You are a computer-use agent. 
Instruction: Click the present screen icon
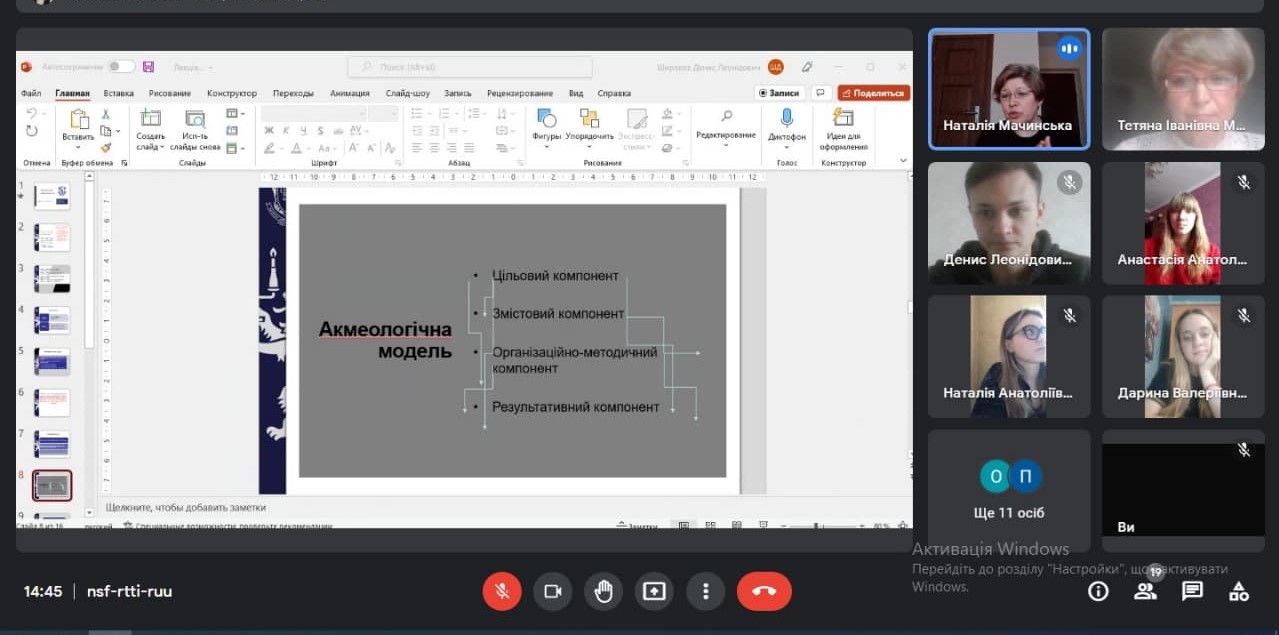tap(654, 591)
